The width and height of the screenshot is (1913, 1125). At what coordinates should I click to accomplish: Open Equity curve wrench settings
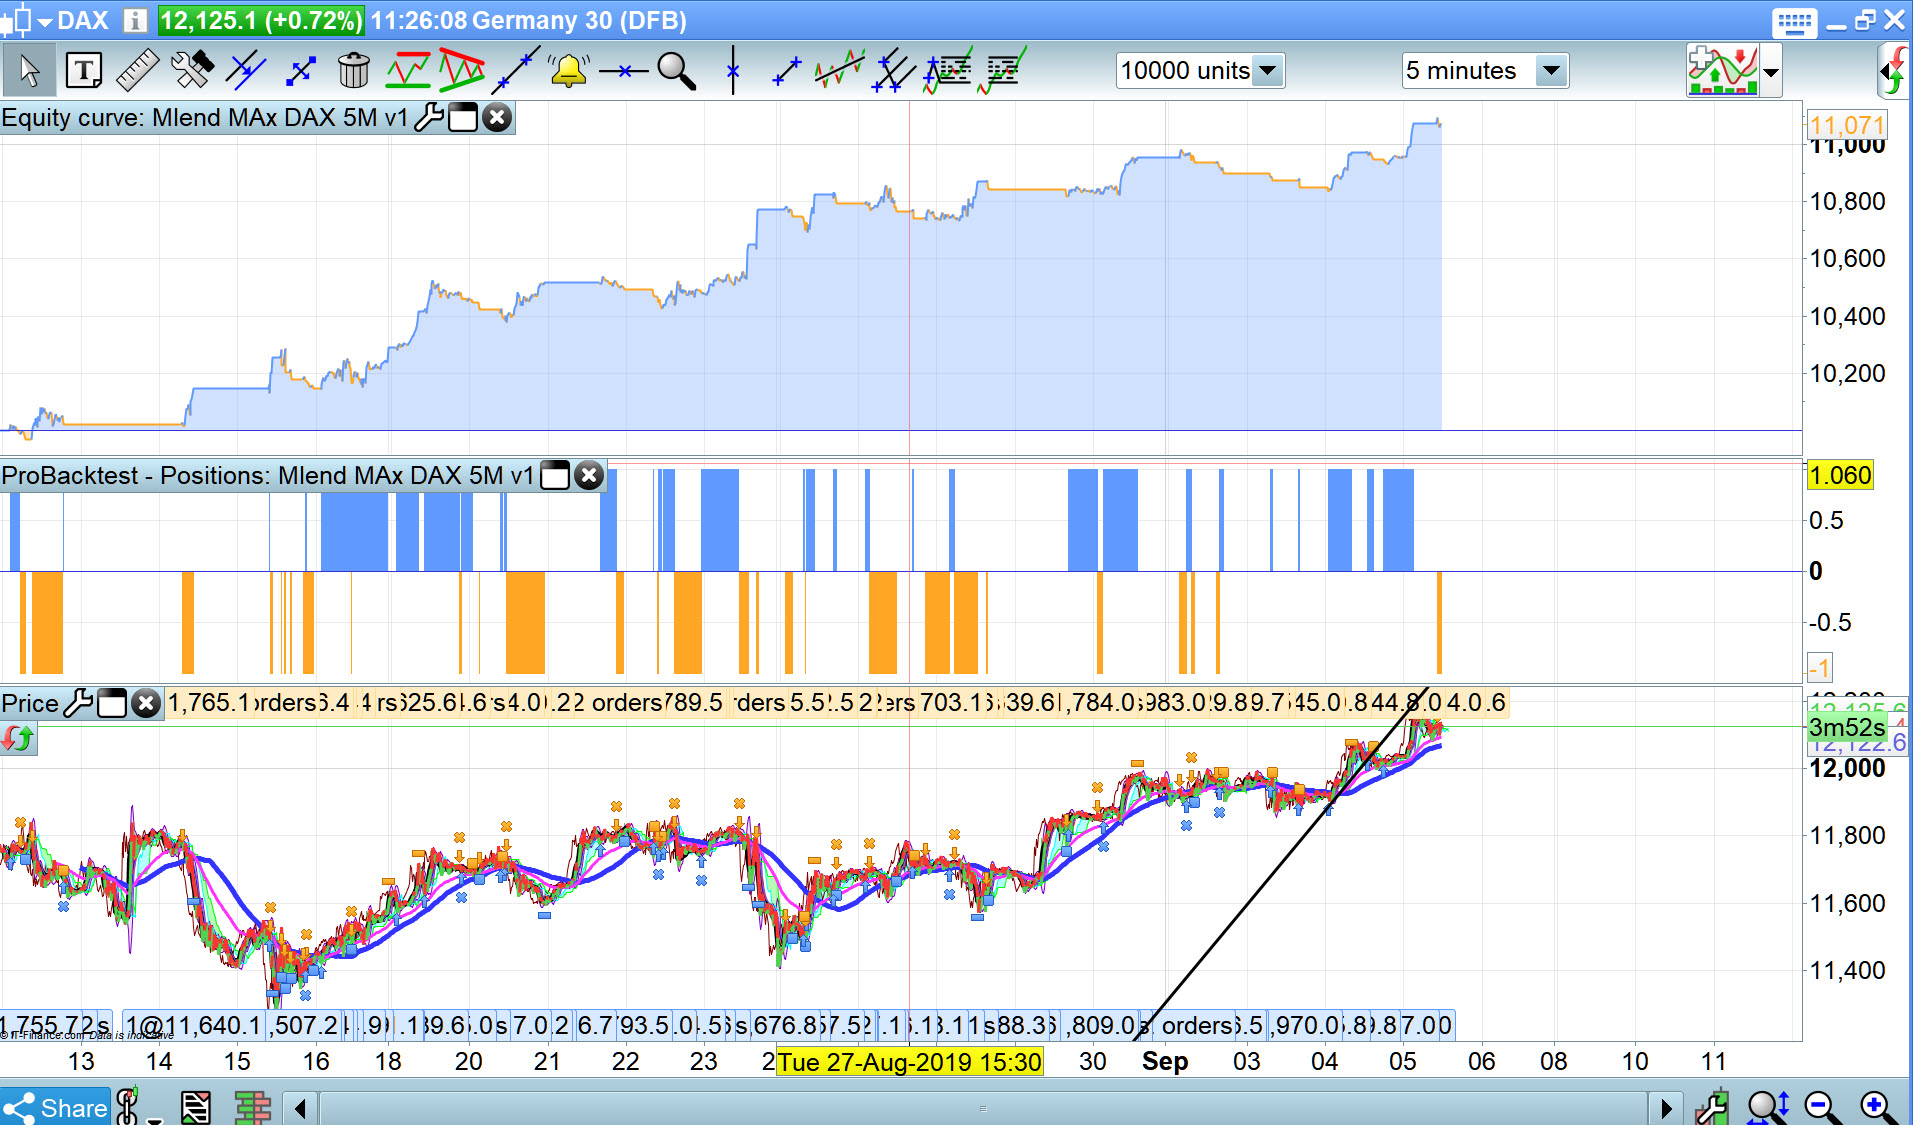click(x=429, y=118)
